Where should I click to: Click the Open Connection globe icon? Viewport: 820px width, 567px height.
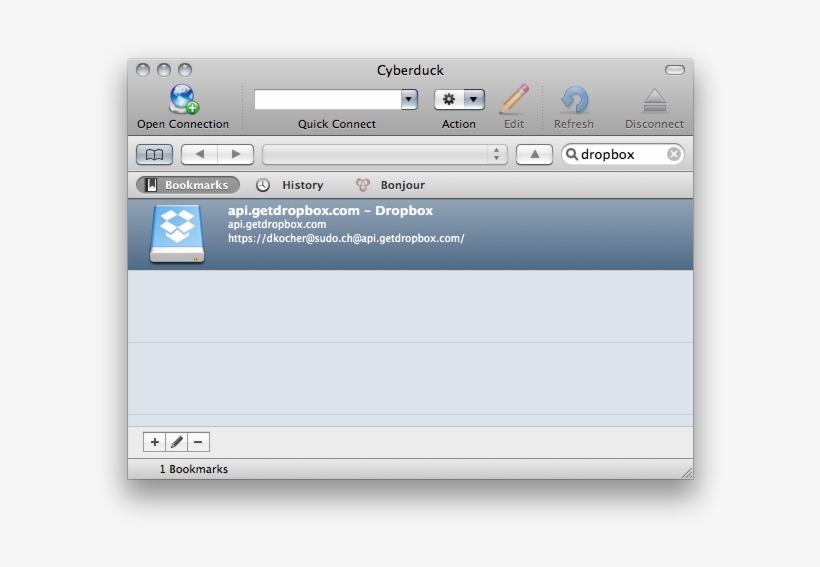(x=184, y=99)
